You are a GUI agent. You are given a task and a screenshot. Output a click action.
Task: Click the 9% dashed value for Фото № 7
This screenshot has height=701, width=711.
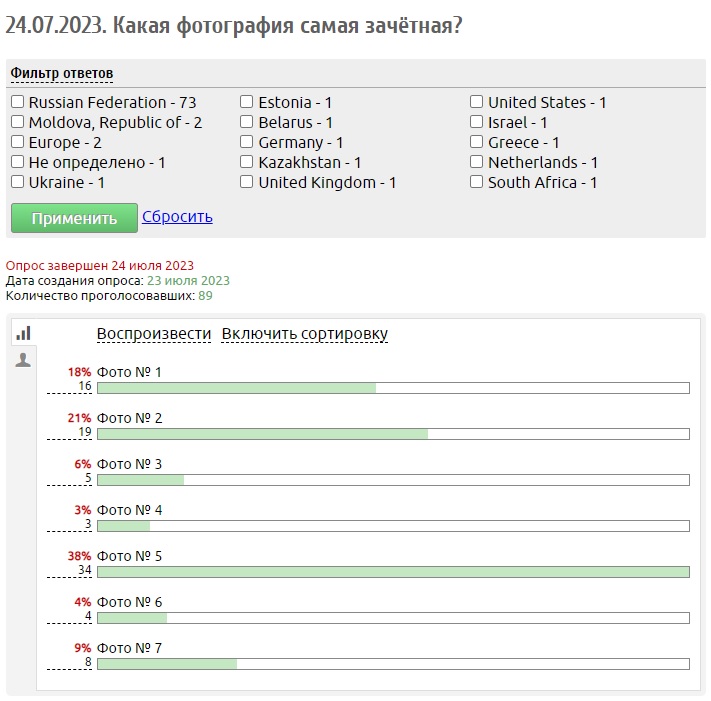[x=82, y=648]
